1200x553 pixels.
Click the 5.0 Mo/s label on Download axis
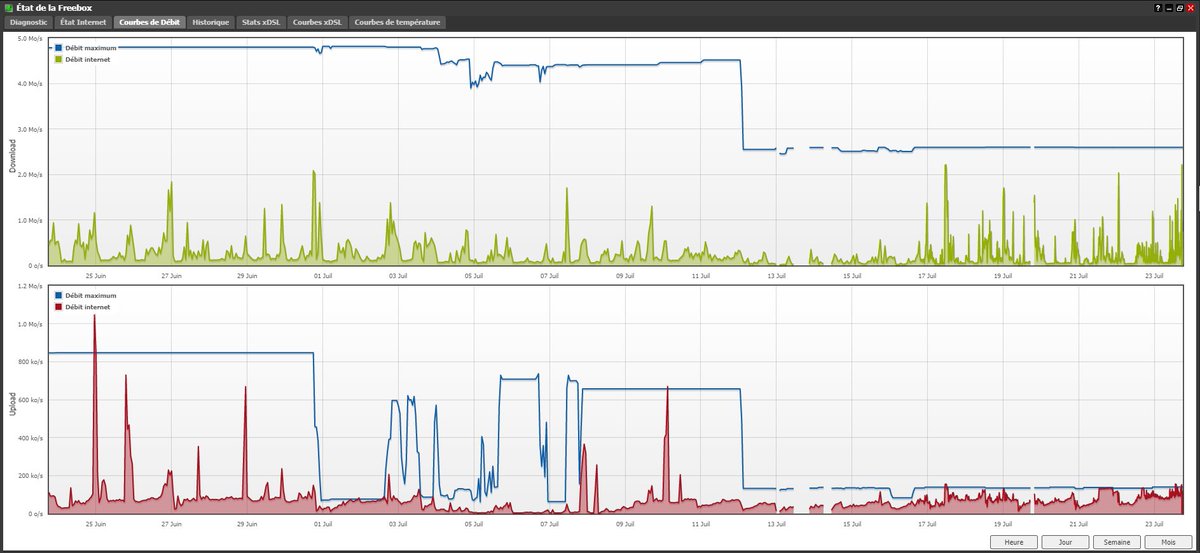30,38
